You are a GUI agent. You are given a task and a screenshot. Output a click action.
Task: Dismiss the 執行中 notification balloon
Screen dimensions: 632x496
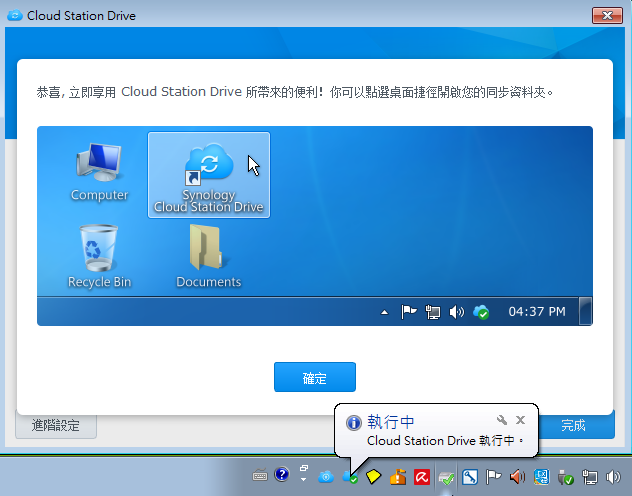coord(520,420)
